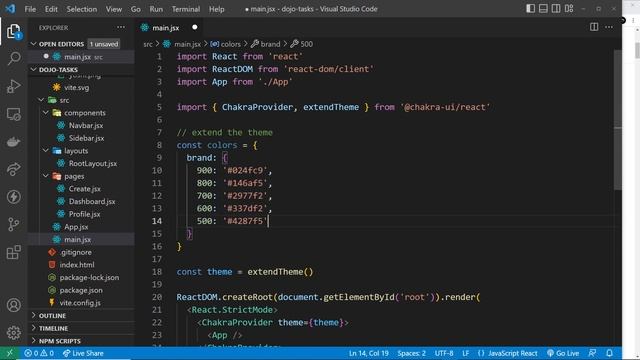This screenshot has width=640, height=360.
Task: Open the Search view in activity bar
Action: (13, 58)
